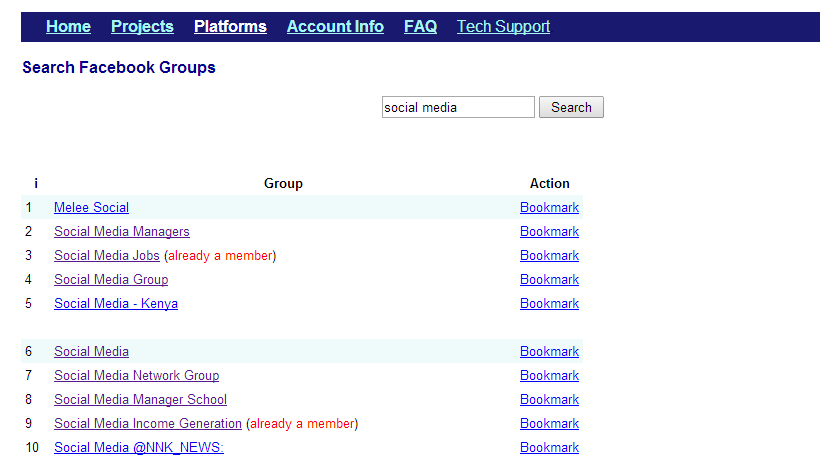This screenshot has height=471, width=820.
Task: Open the Melee Social group
Action: [x=92, y=208]
